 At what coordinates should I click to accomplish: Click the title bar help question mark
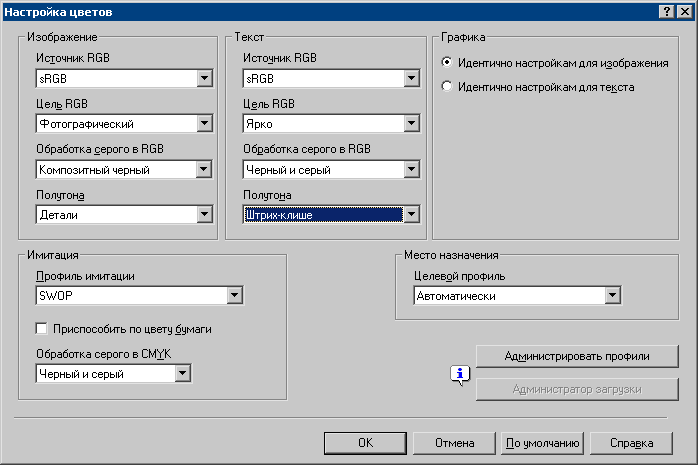pyautogui.click(x=666, y=12)
